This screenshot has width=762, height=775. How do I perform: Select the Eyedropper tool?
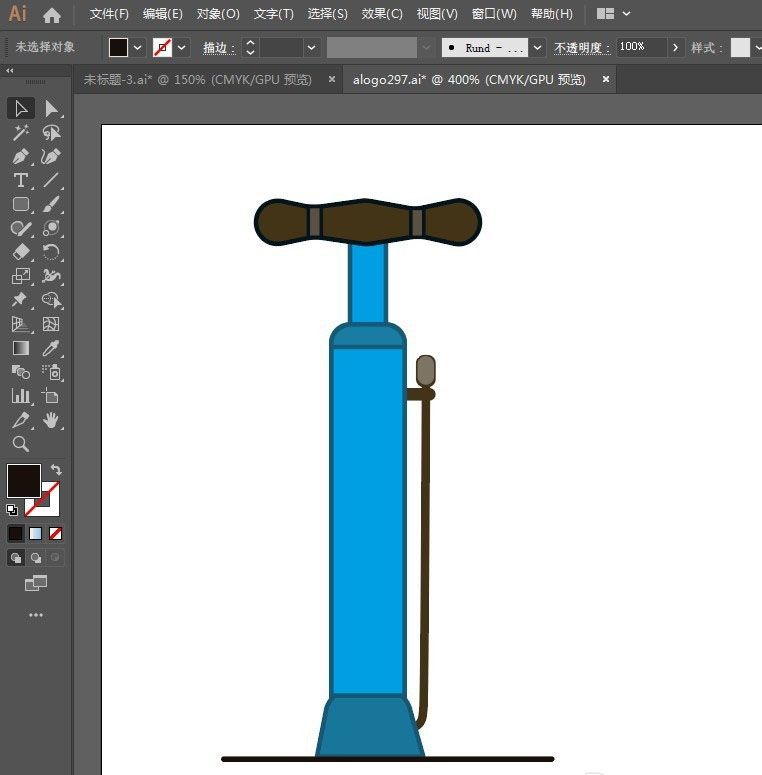click(51, 348)
